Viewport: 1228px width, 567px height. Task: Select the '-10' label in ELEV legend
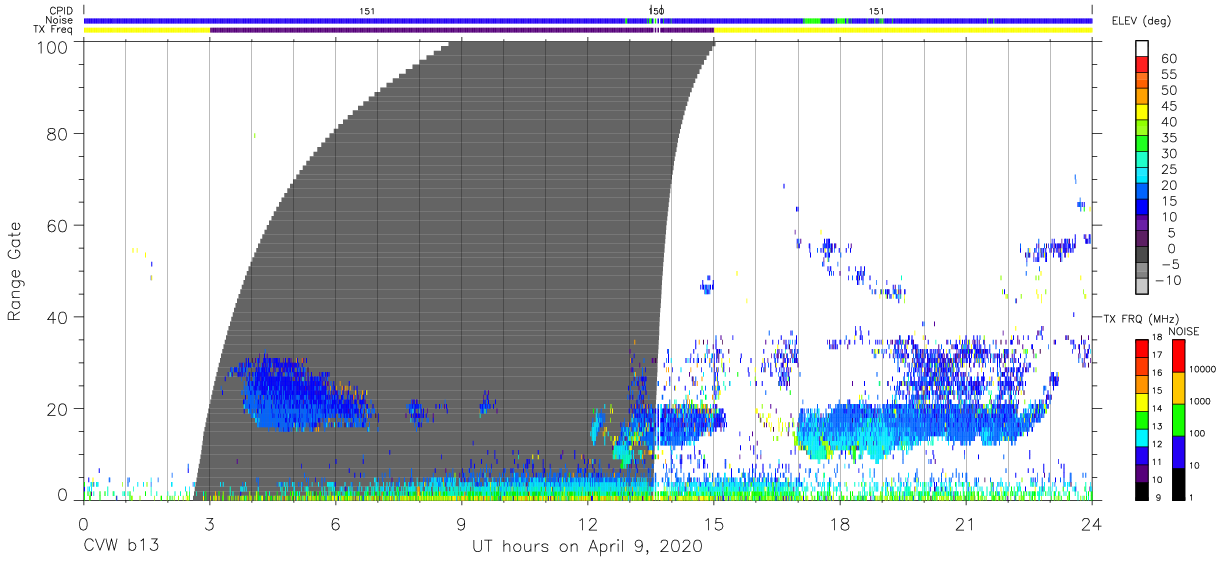pyautogui.click(x=1170, y=280)
